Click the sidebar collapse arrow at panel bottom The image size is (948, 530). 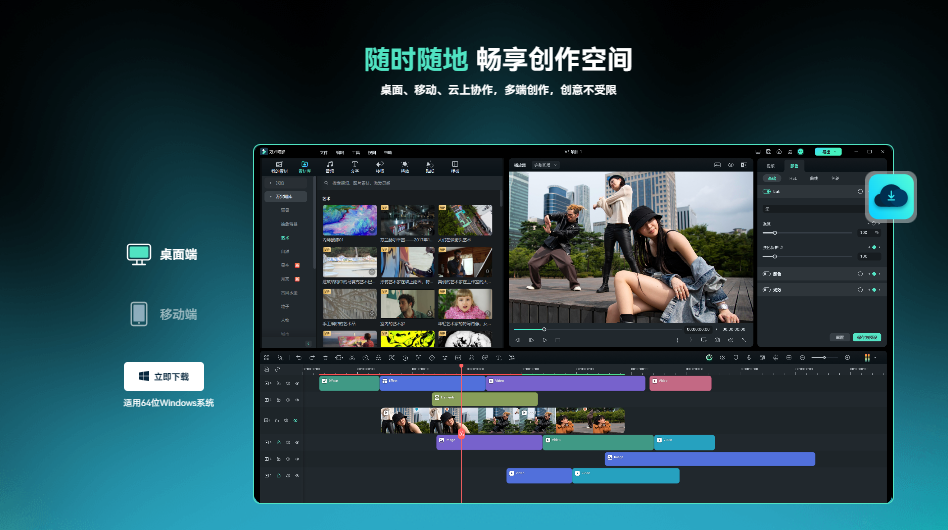coord(308,343)
